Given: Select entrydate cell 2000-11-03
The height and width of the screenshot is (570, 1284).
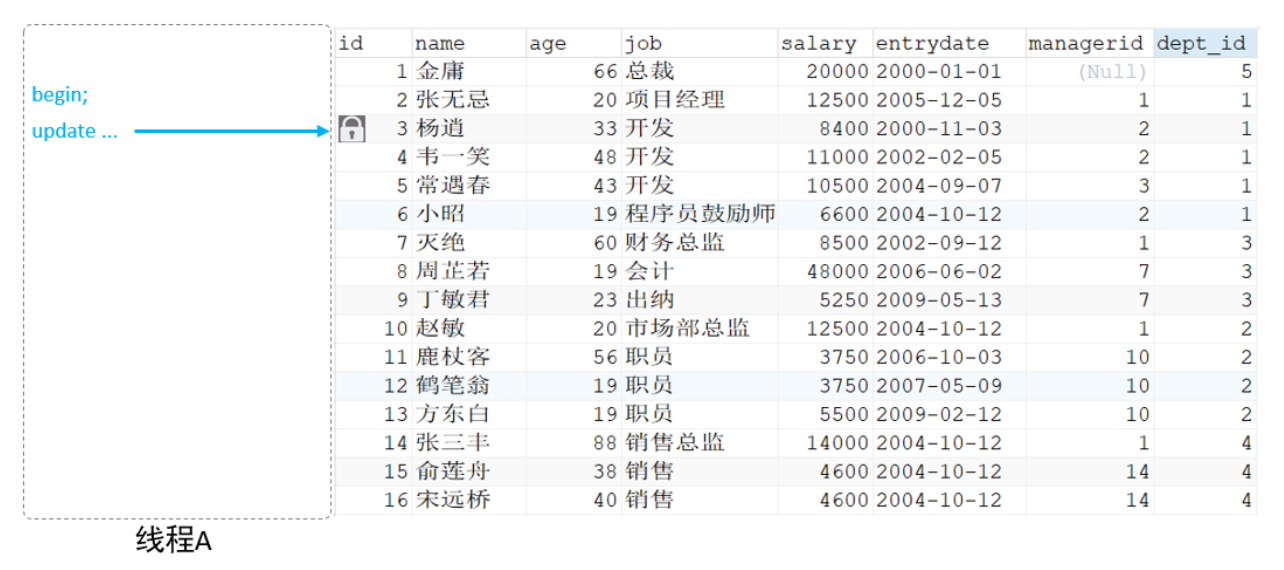Looking at the screenshot, I should click(938, 129).
